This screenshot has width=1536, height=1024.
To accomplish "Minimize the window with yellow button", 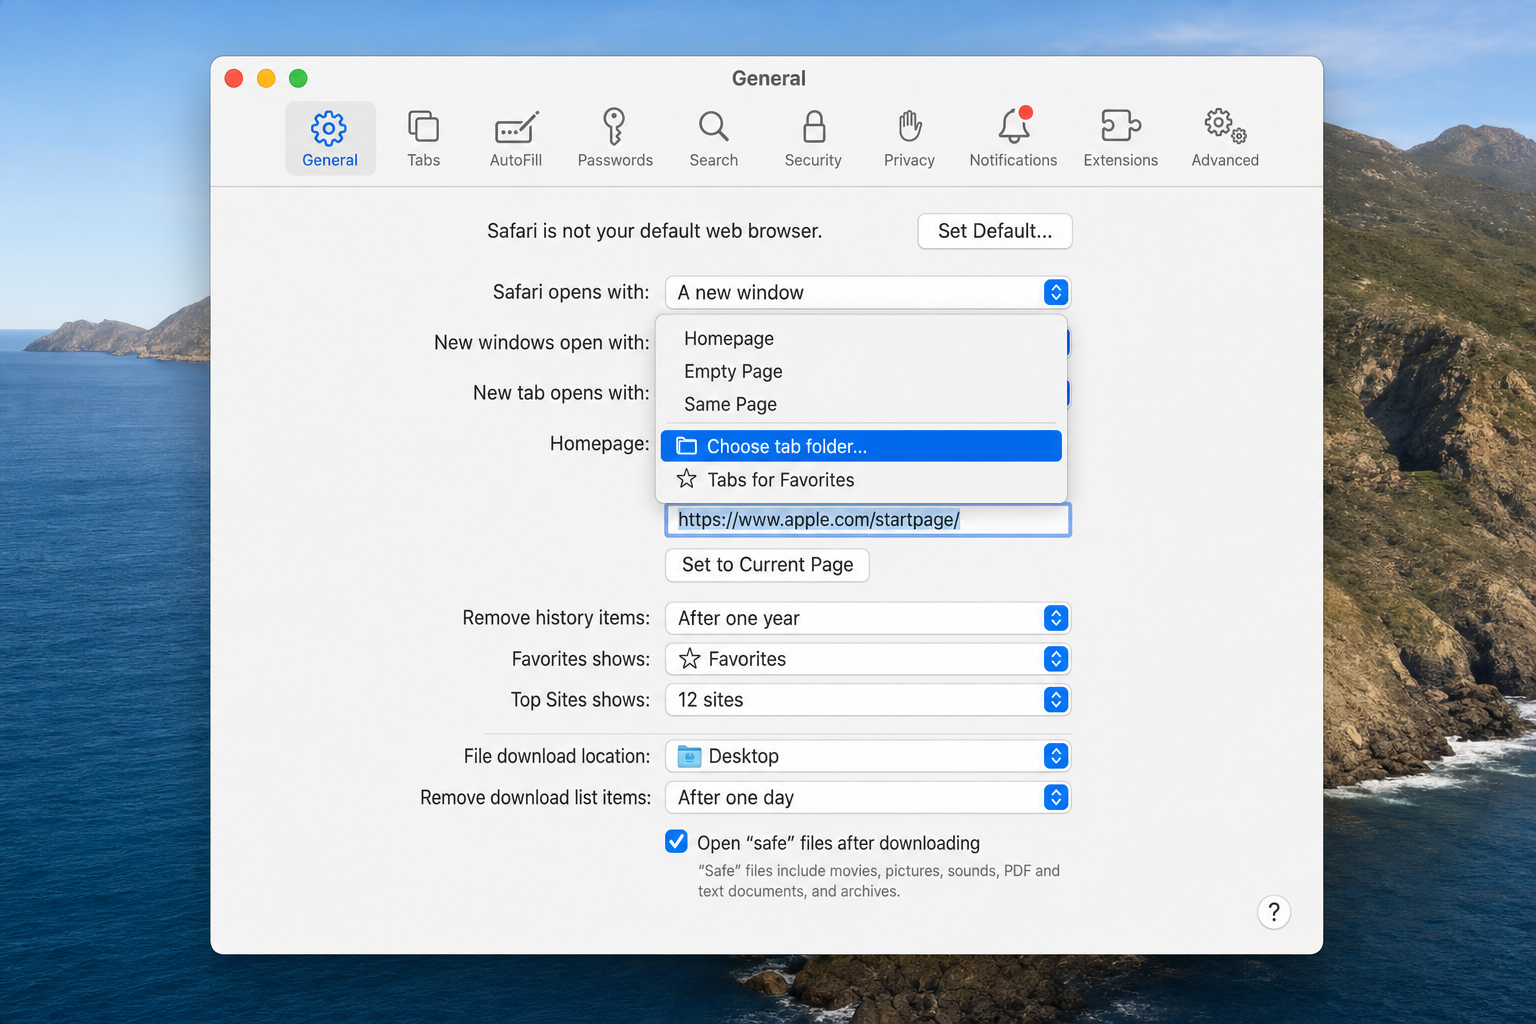I will click(x=266, y=78).
